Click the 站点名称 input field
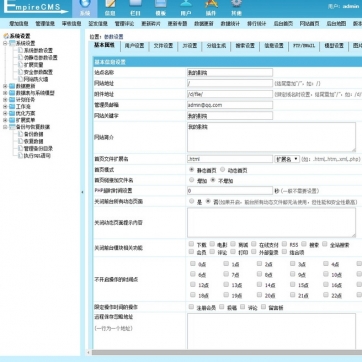Image resolution: width=362 pixels, height=362 pixels. 230,73
